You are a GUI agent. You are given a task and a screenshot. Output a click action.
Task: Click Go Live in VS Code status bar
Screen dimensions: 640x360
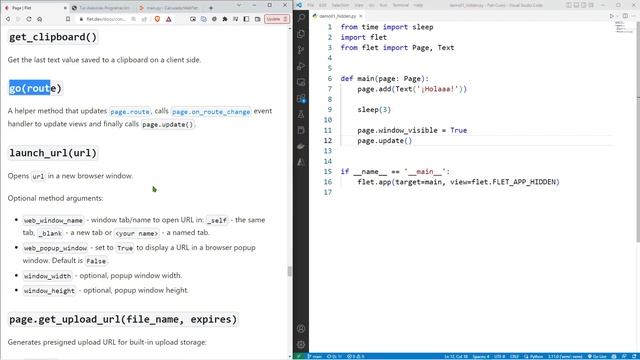[x=598, y=356]
